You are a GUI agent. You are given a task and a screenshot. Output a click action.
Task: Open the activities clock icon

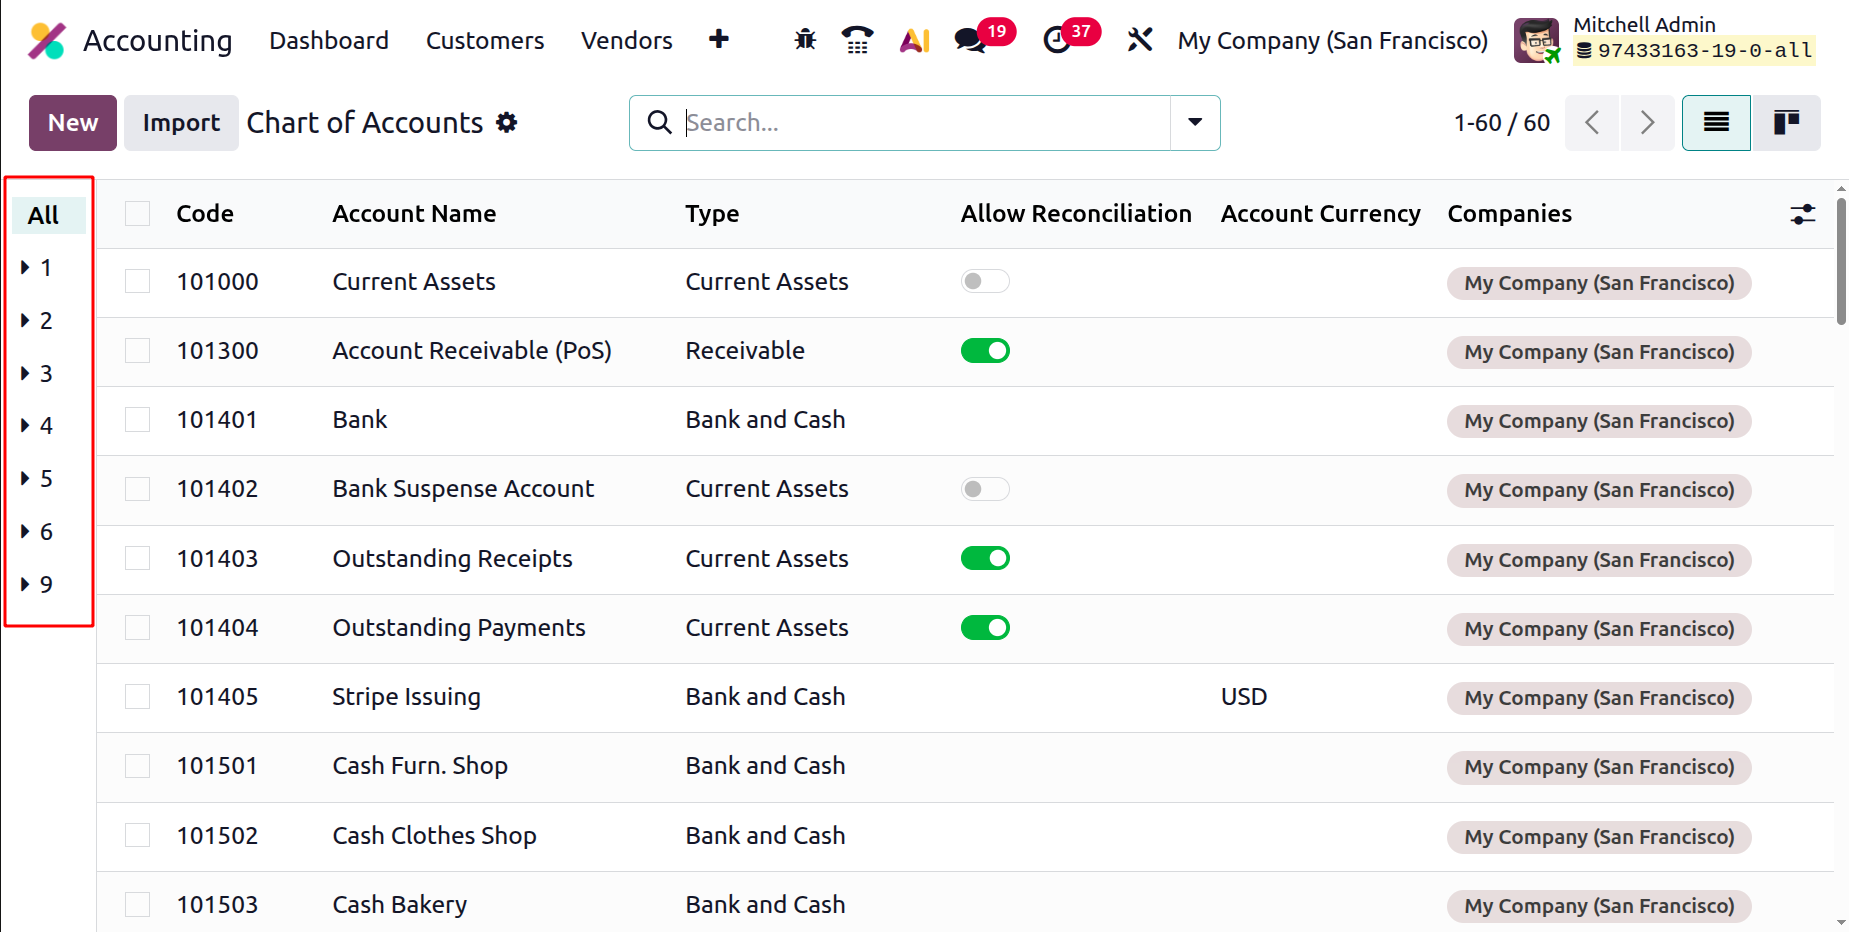pos(1057,40)
